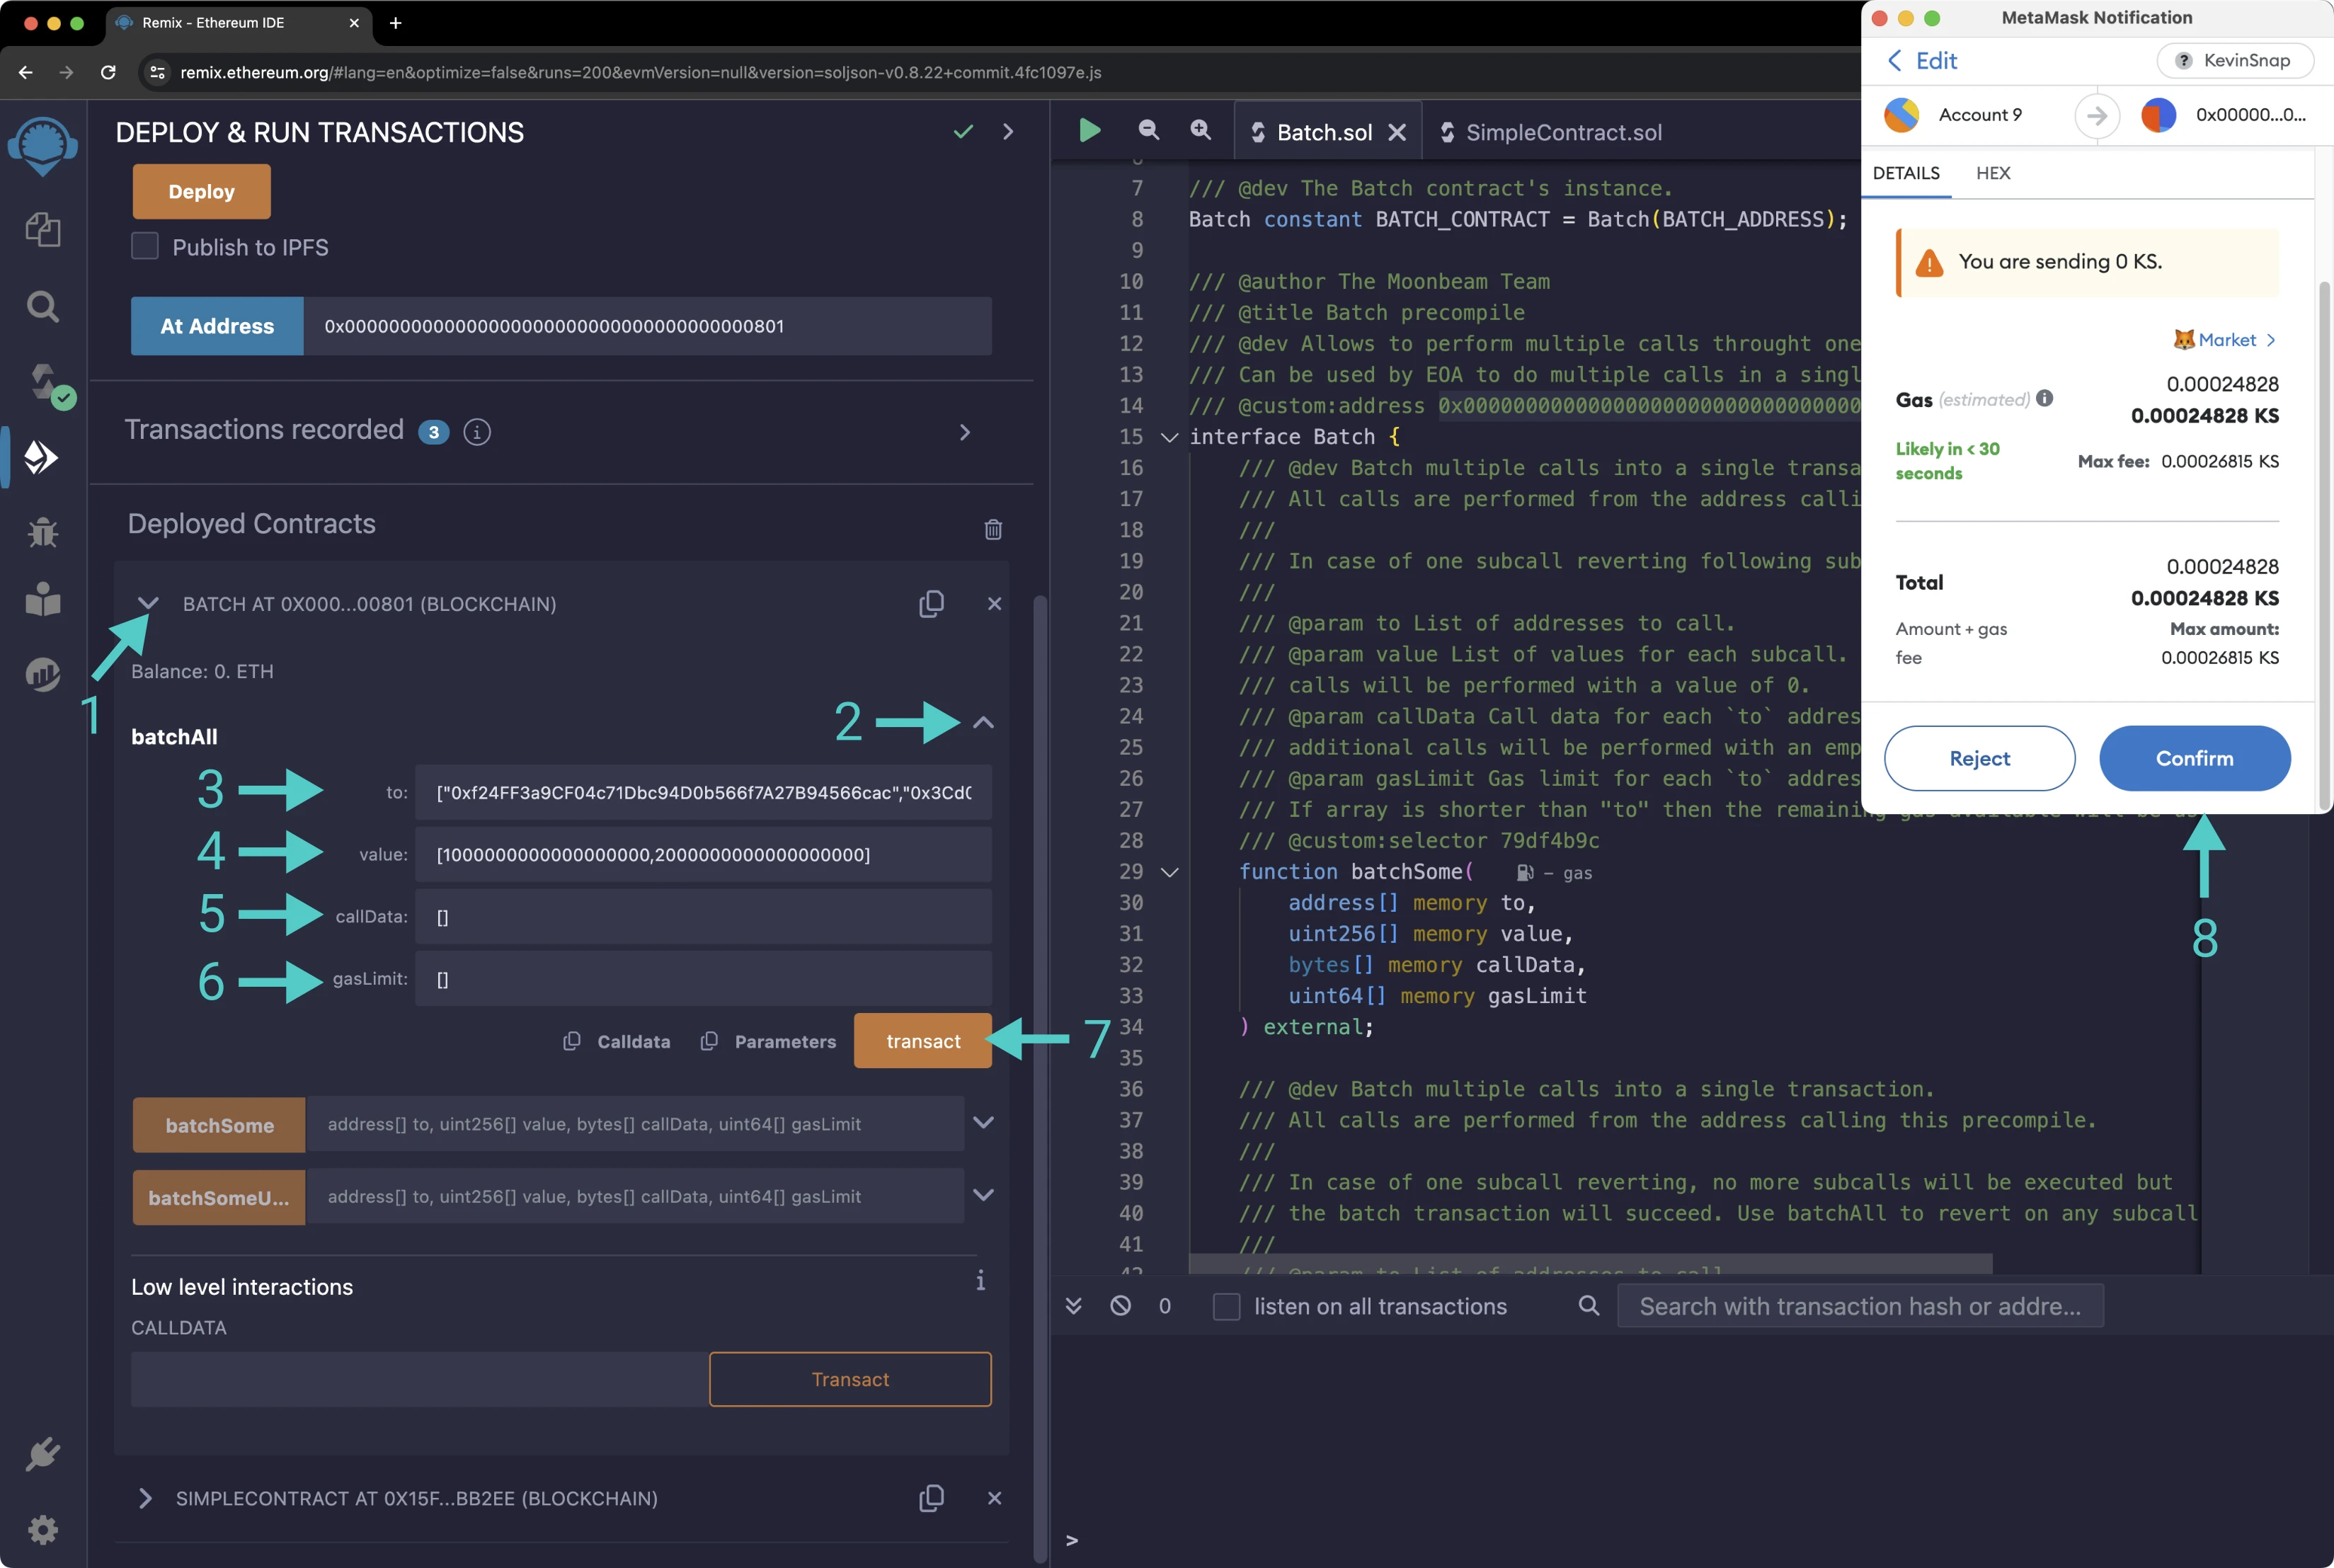
Task: Click low level Transact button
Action: pyautogui.click(x=850, y=1379)
